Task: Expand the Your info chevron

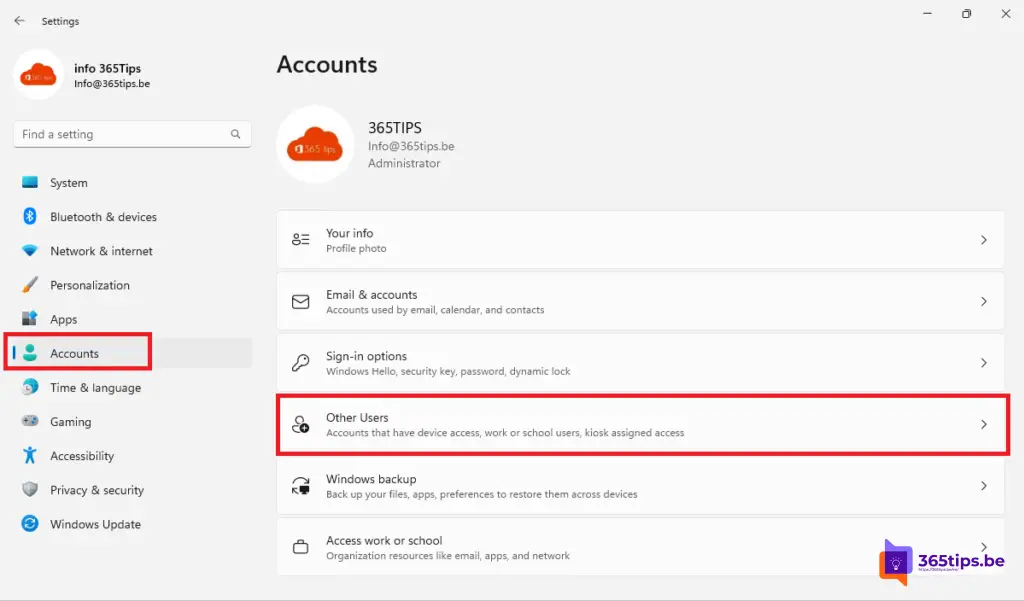Action: 983,240
